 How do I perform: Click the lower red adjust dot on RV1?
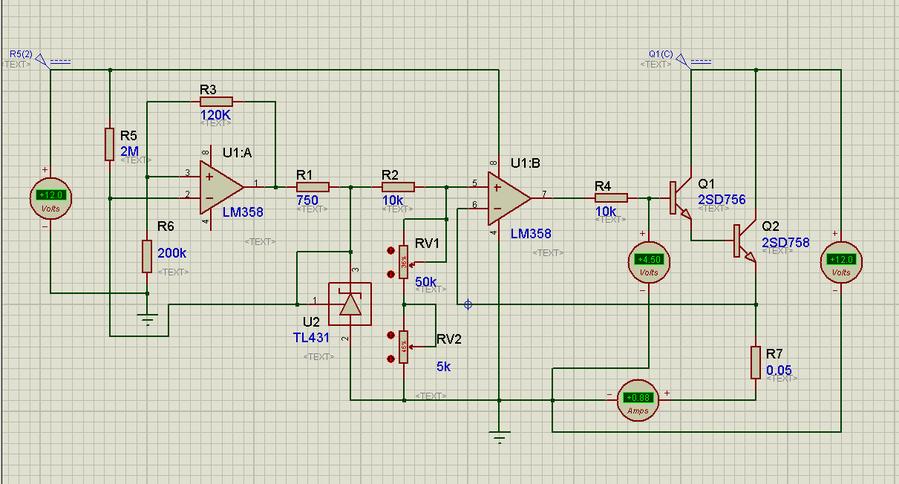[x=391, y=271]
